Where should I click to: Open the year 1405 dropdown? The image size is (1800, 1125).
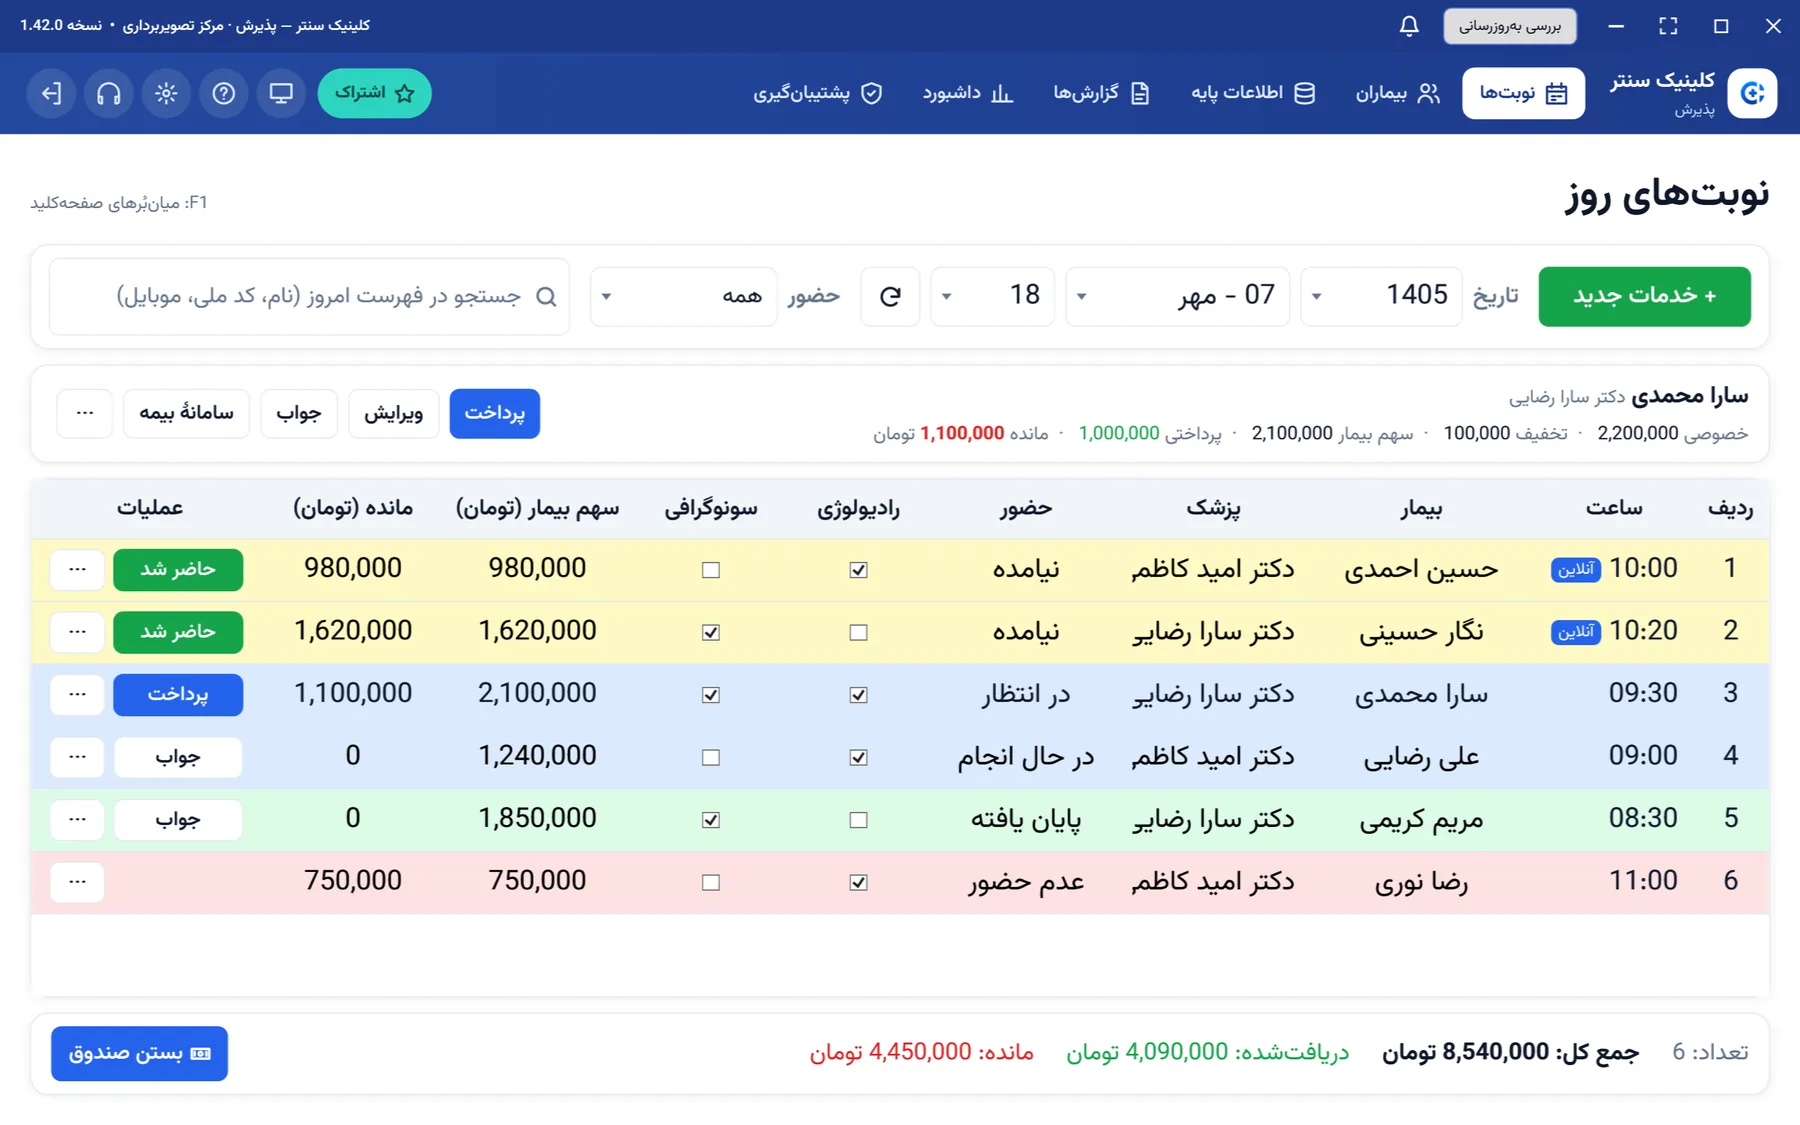pos(1381,296)
